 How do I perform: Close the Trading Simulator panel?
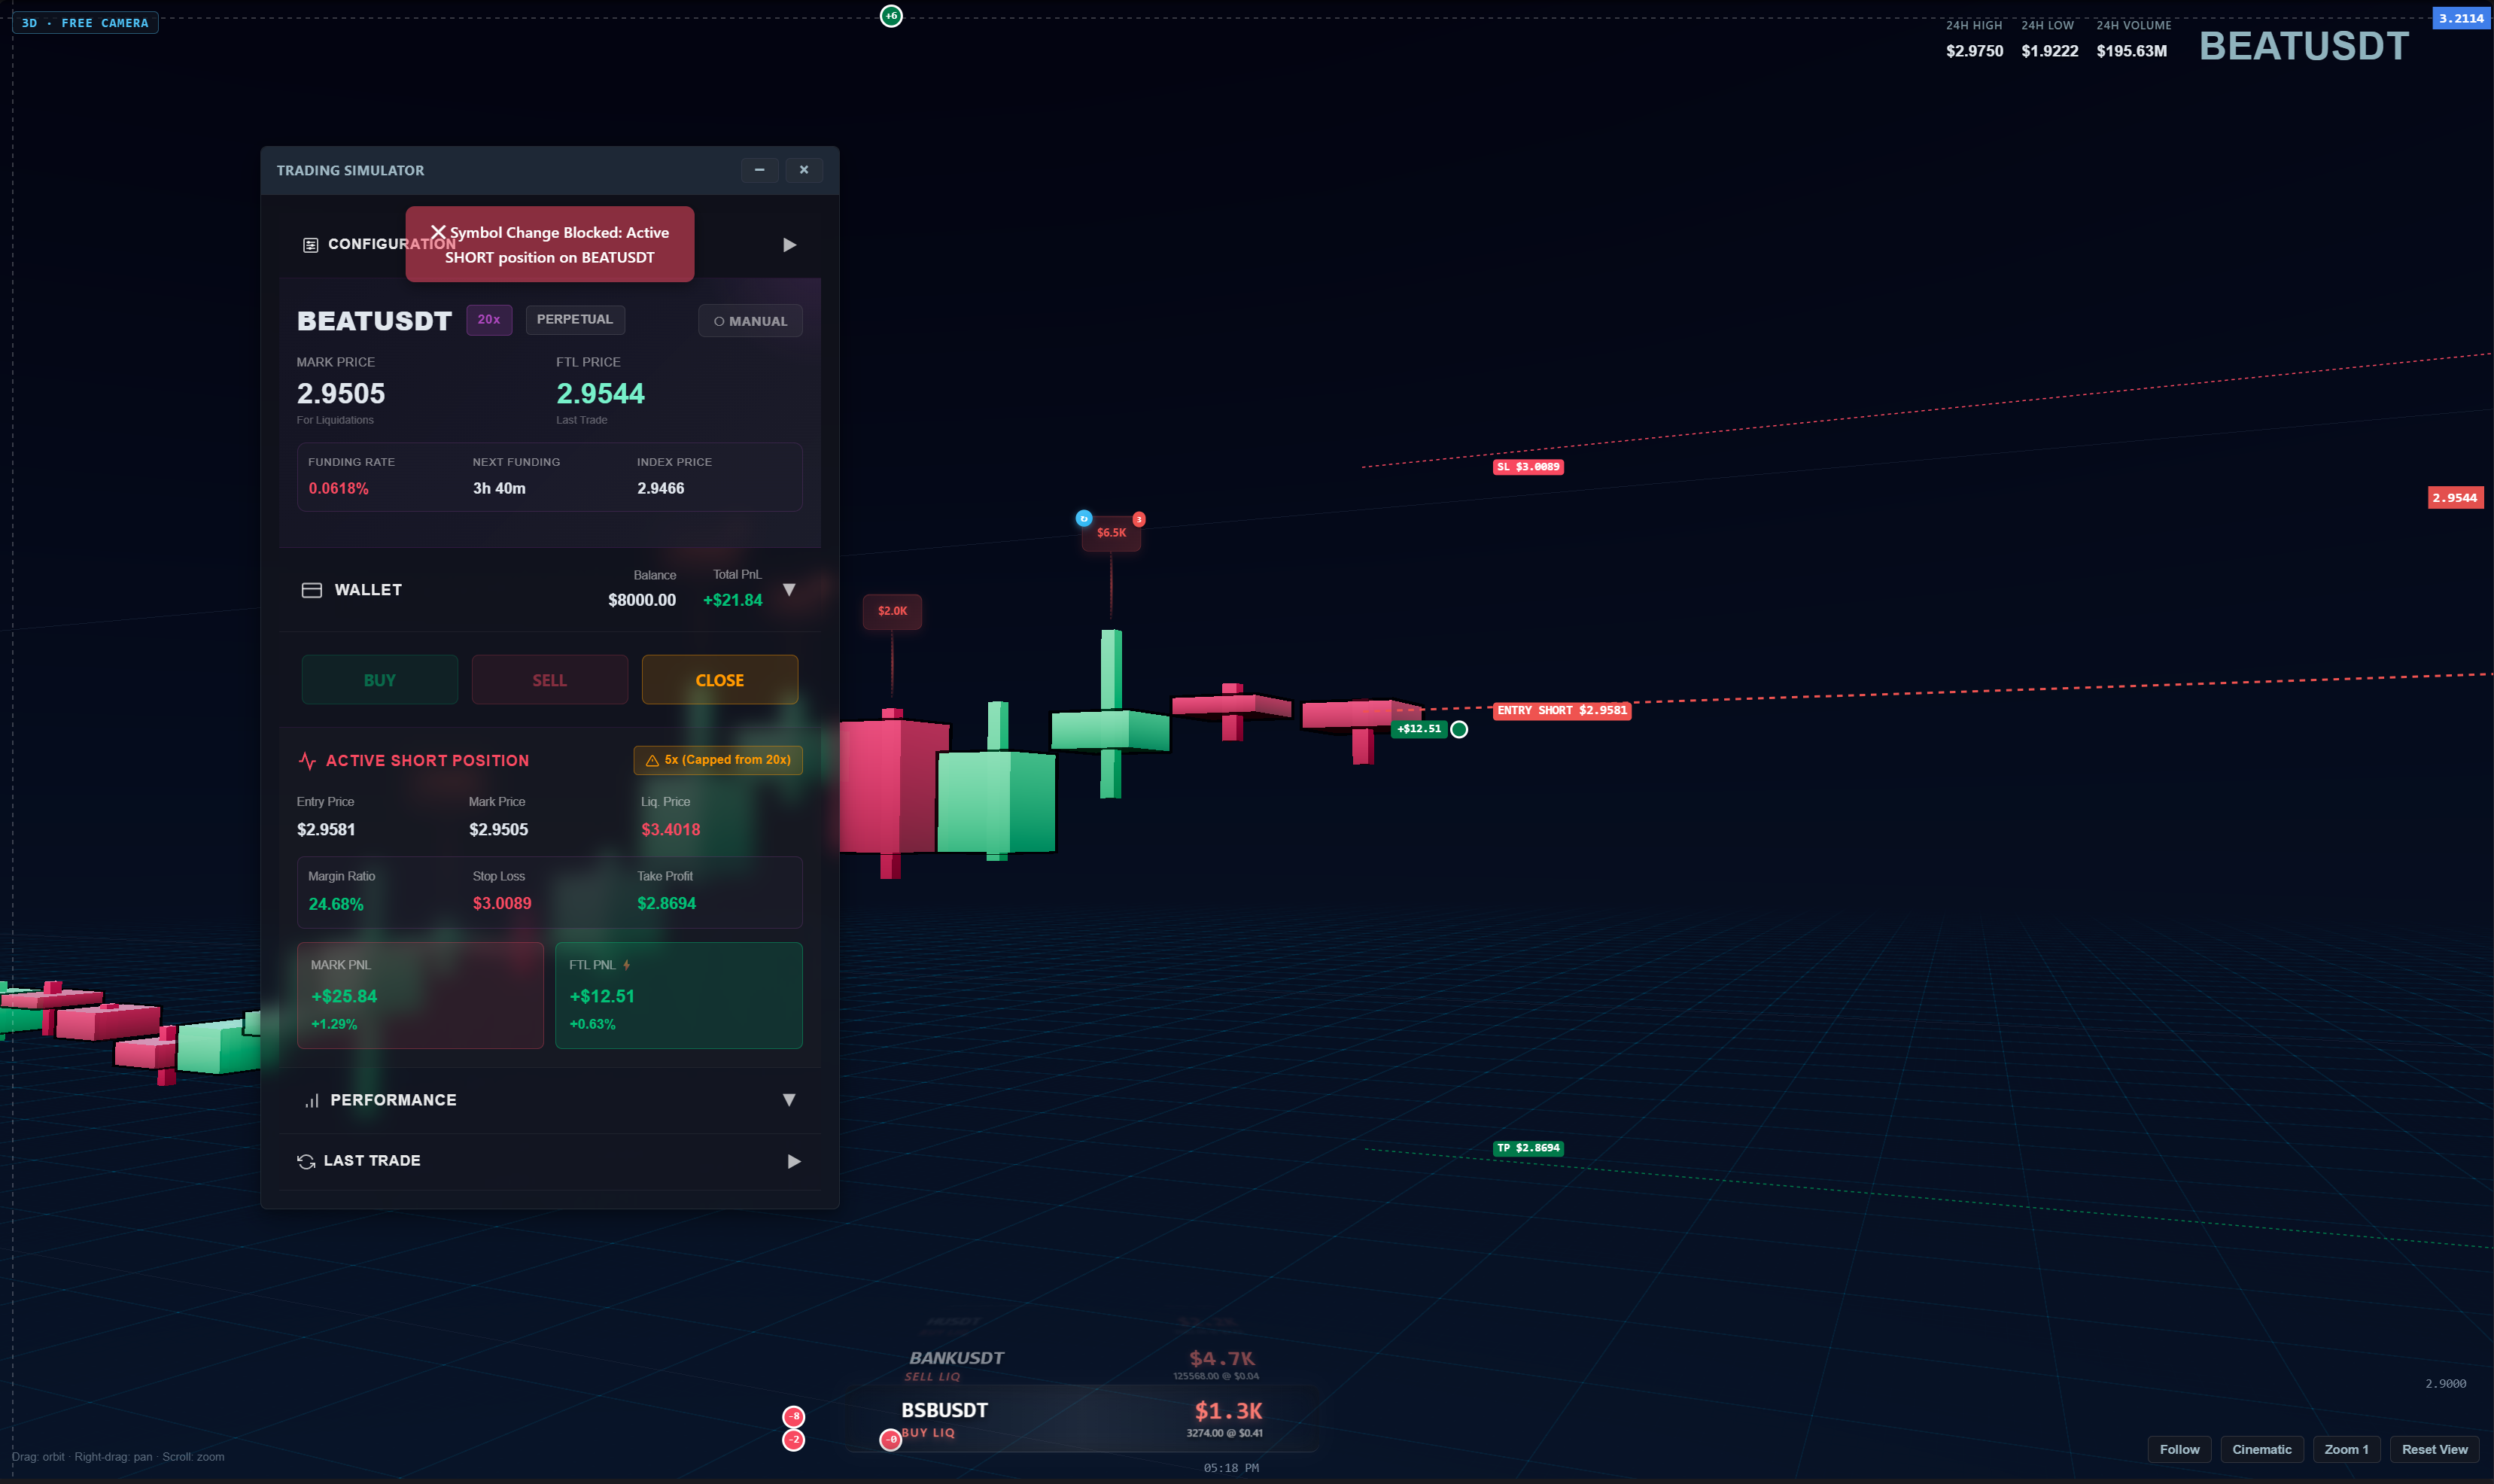pos(804,170)
